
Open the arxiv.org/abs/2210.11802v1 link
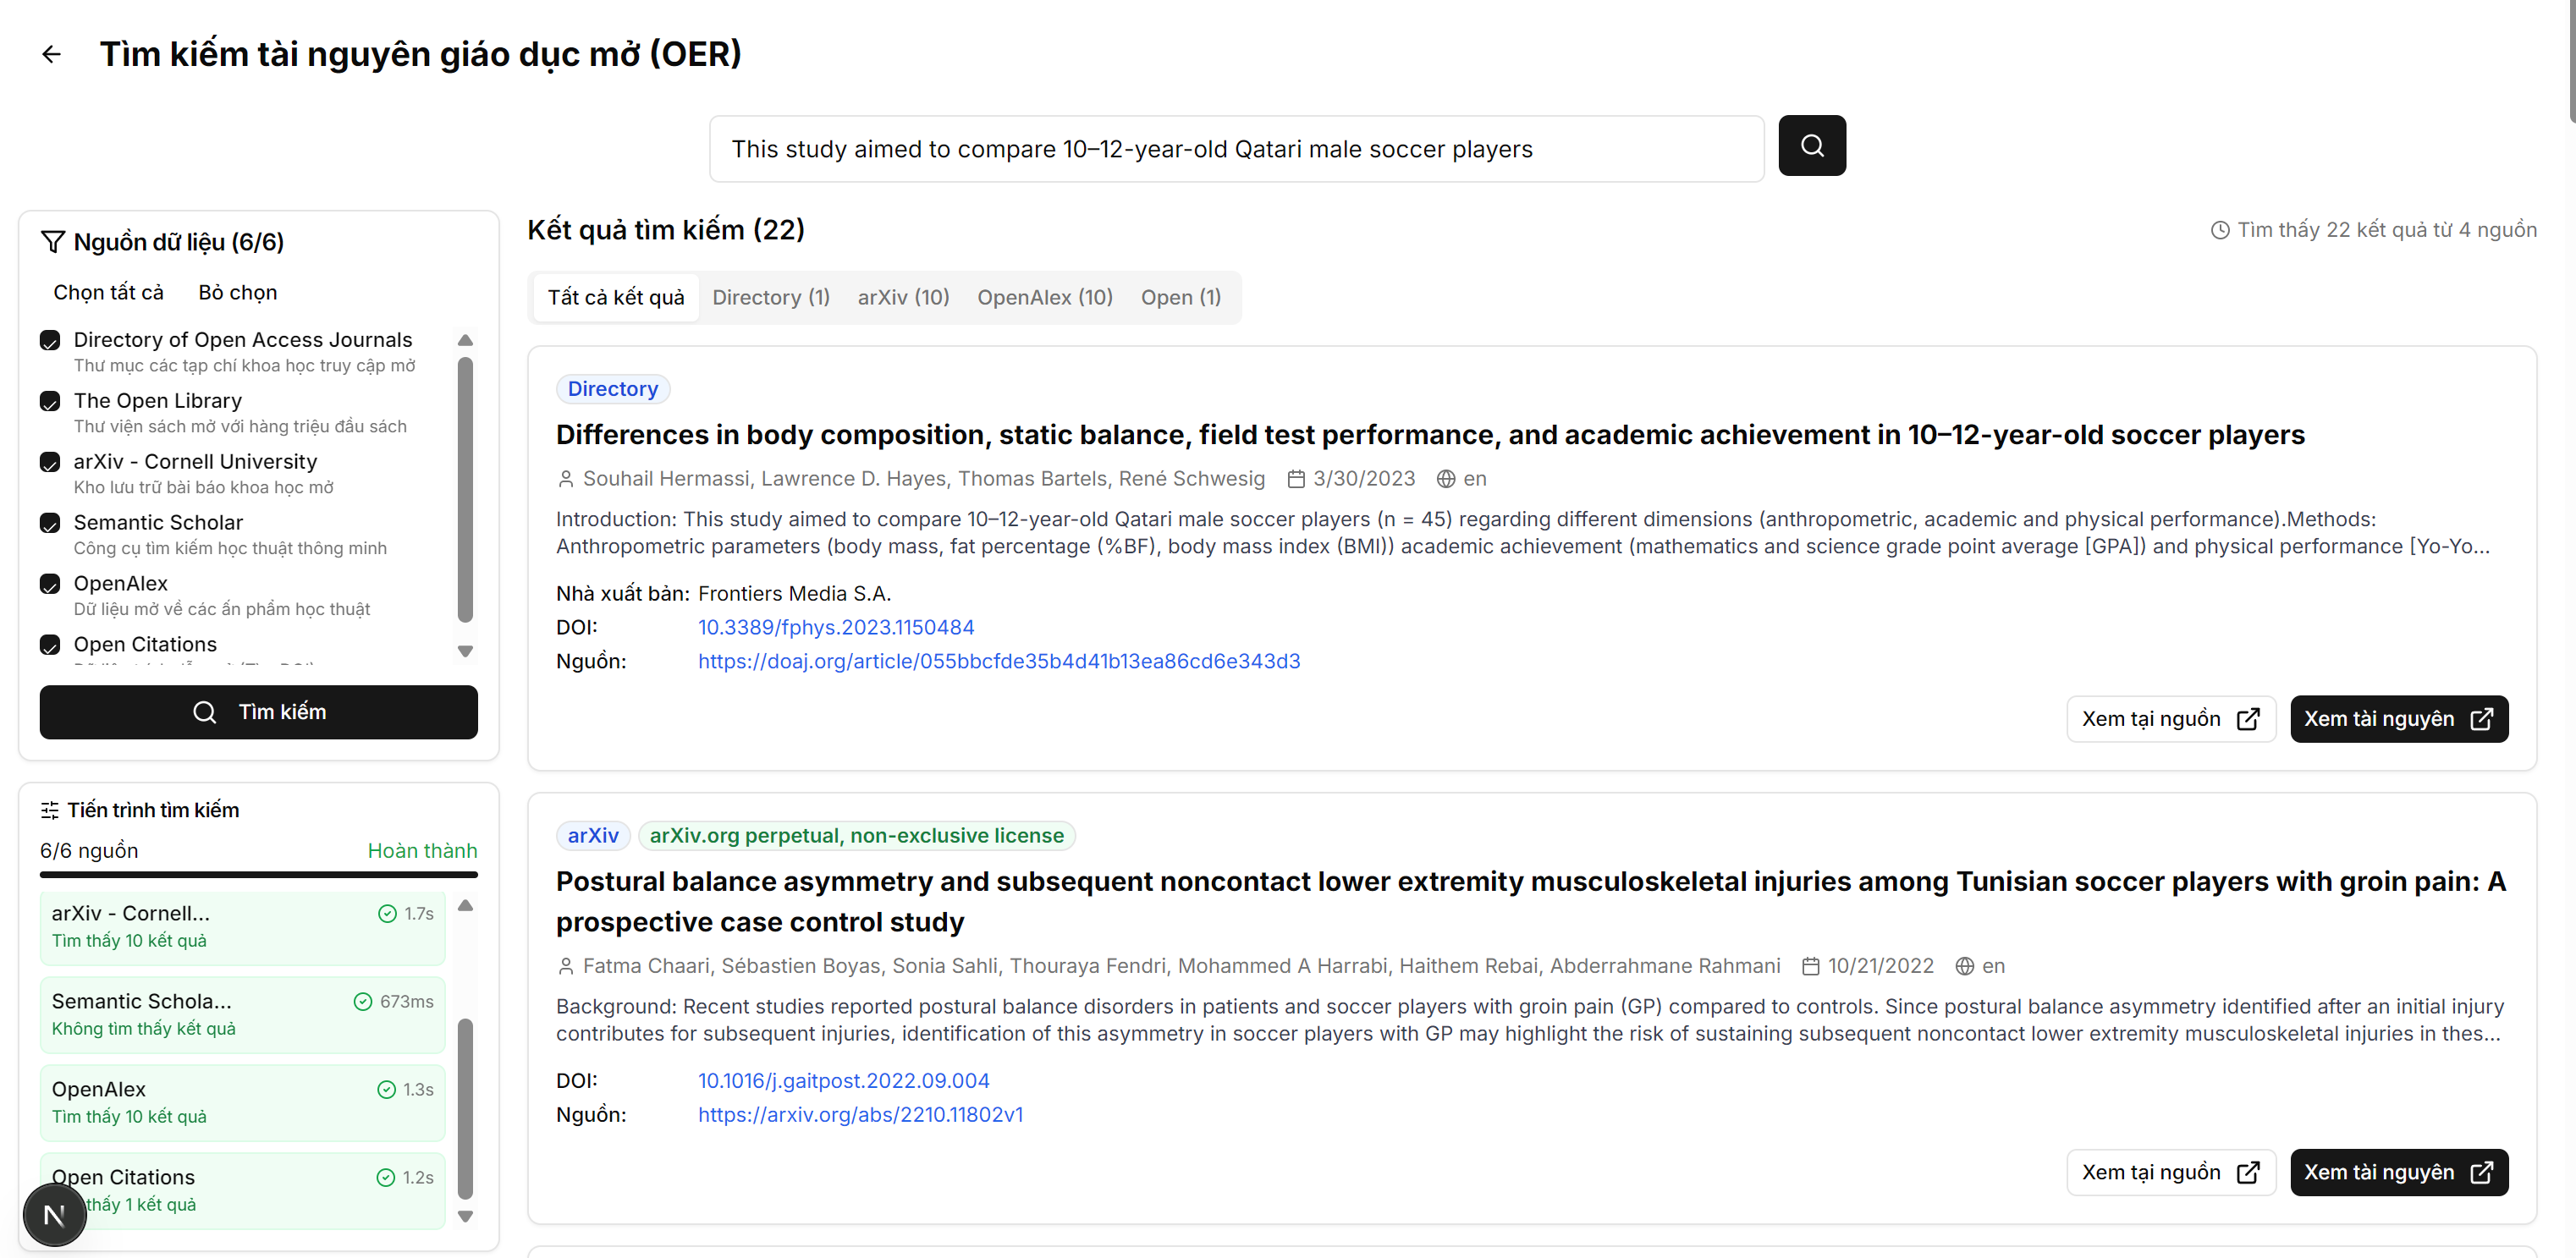(x=860, y=1115)
